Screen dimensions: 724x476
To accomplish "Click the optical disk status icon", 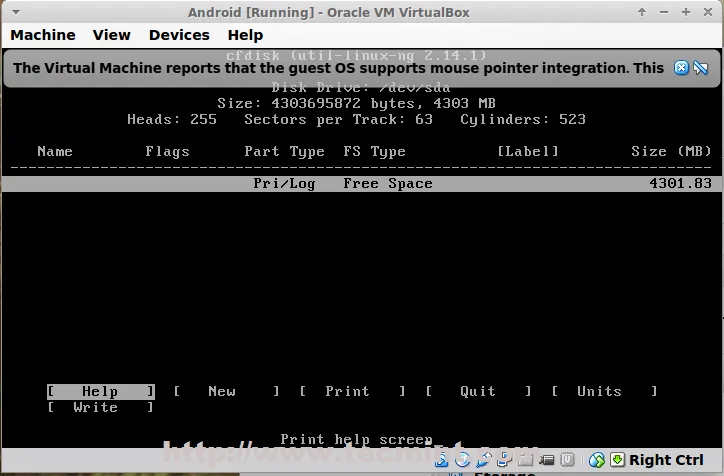I will 464,460.
